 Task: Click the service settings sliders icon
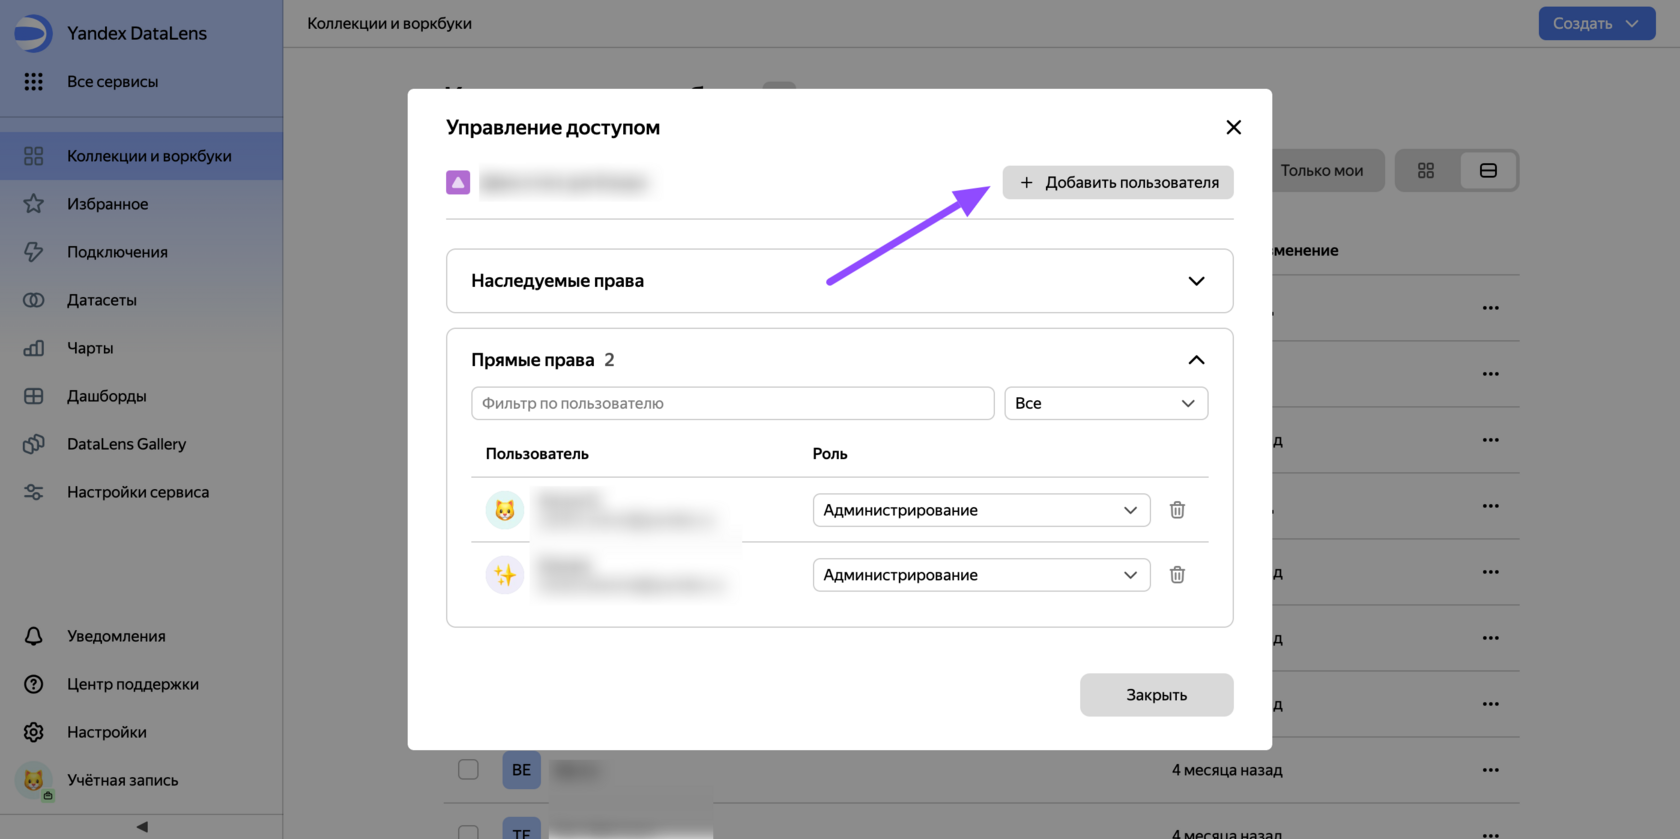coord(33,492)
